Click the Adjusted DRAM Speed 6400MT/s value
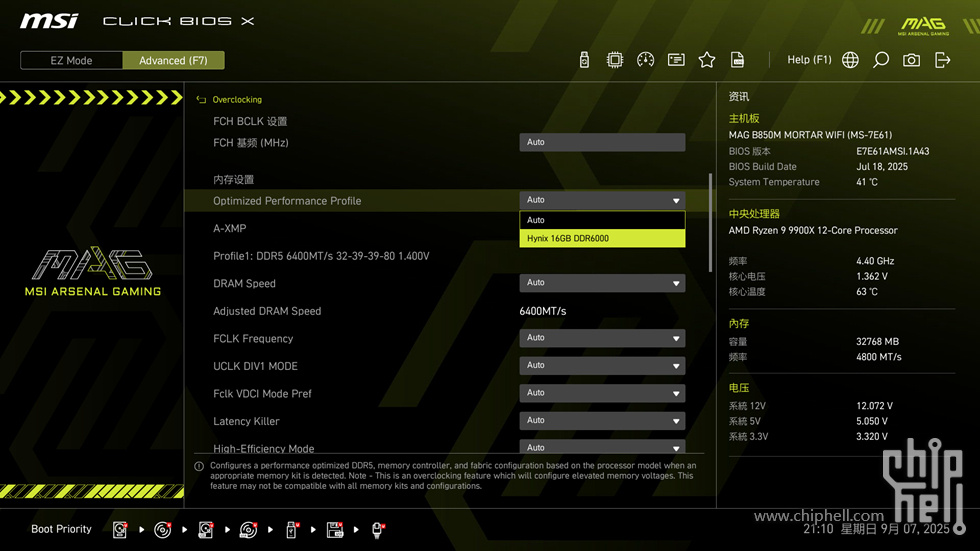980x551 pixels. click(x=542, y=311)
